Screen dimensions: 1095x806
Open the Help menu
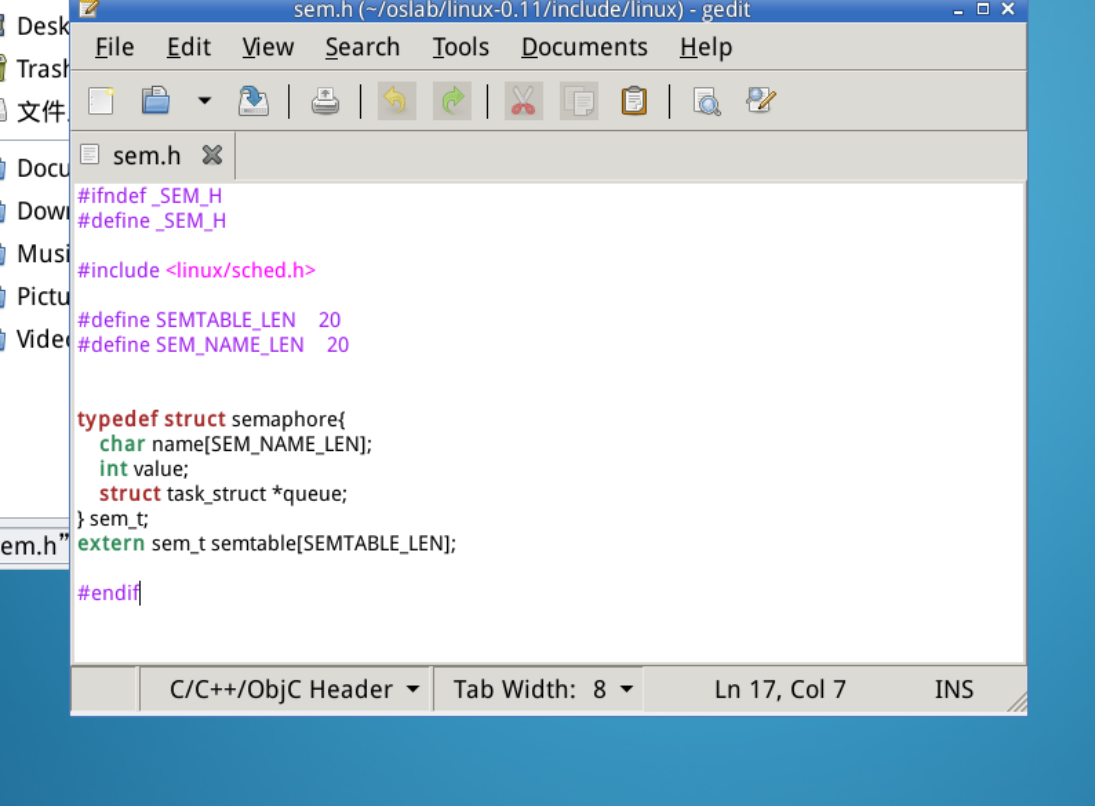(x=706, y=47)
